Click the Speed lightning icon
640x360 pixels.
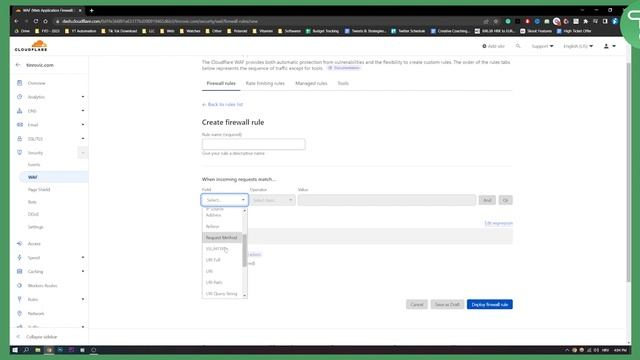click(x=20, y=258)
